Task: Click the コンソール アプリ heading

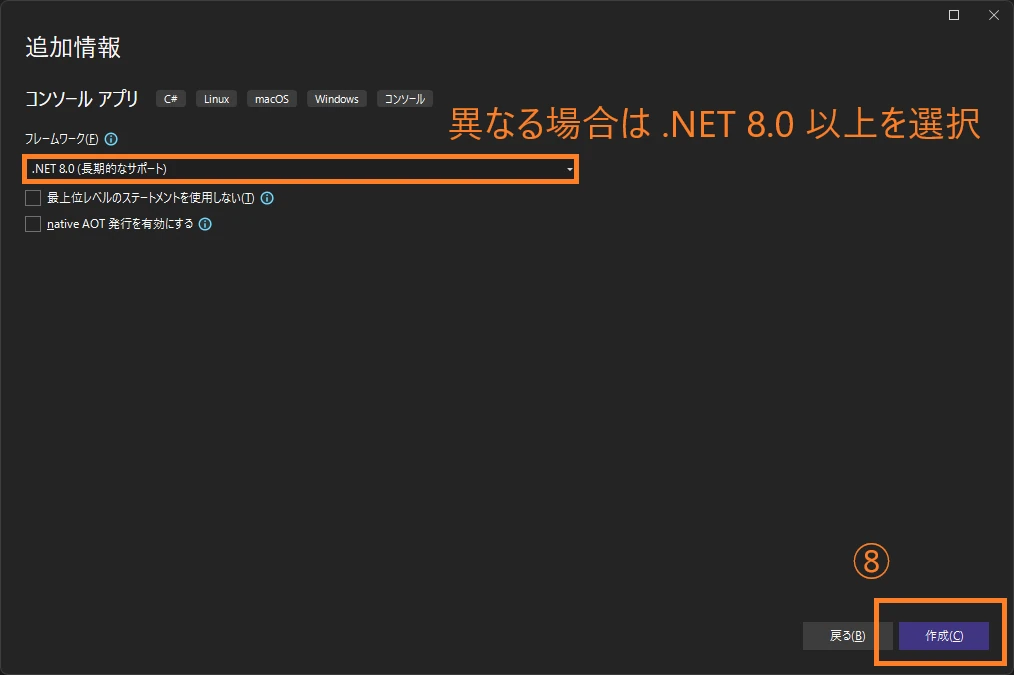Action: [81, 99]
